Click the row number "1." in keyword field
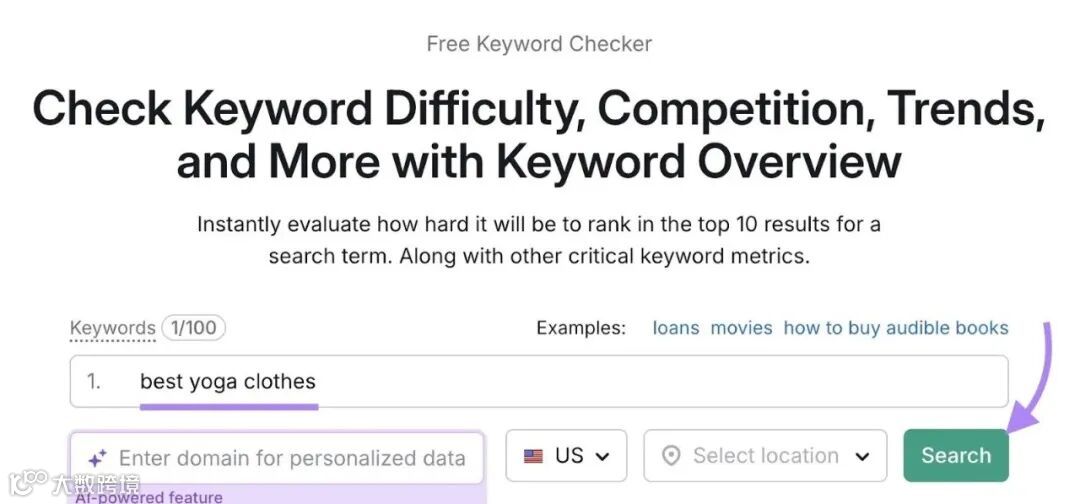This screenshot has width=1080, height=504. pyautogui.click(x=94, y=381)
